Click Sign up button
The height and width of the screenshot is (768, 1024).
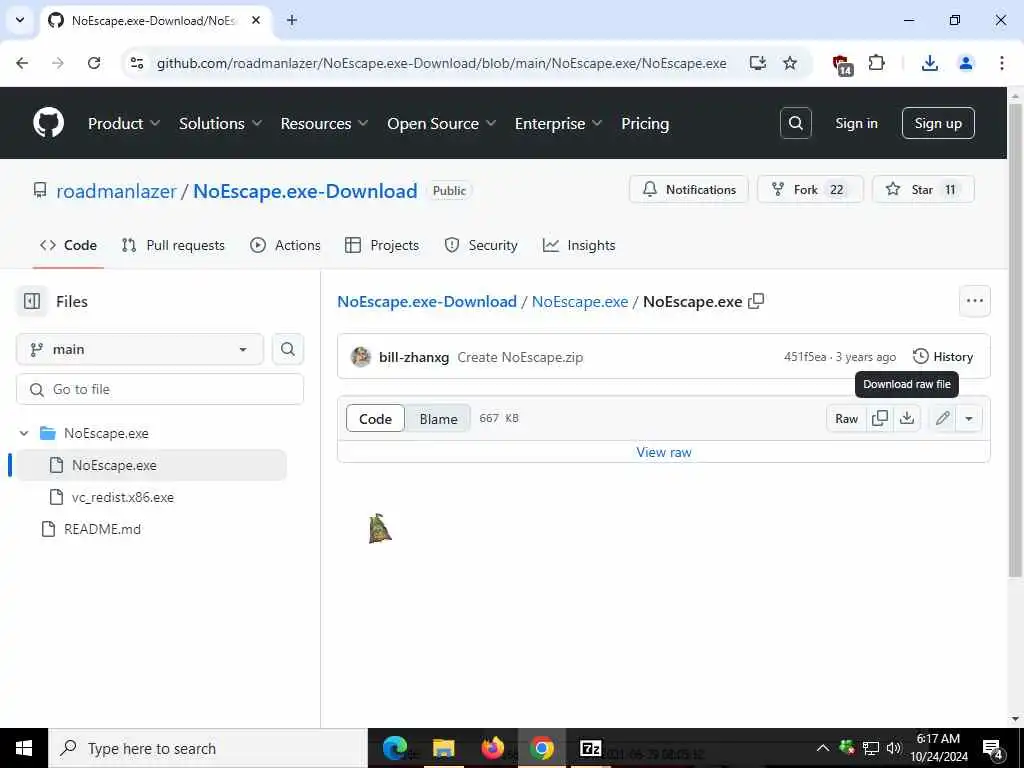click(938, 123)
